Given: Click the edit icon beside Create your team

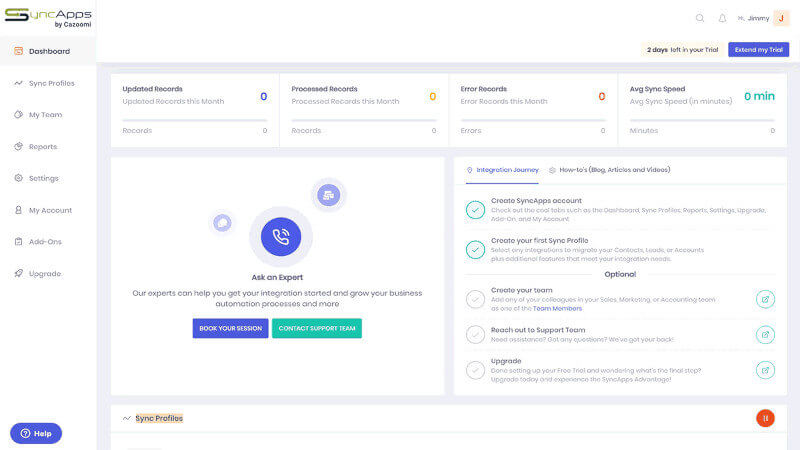Looking at the screenshot, I should pos(765,298).
